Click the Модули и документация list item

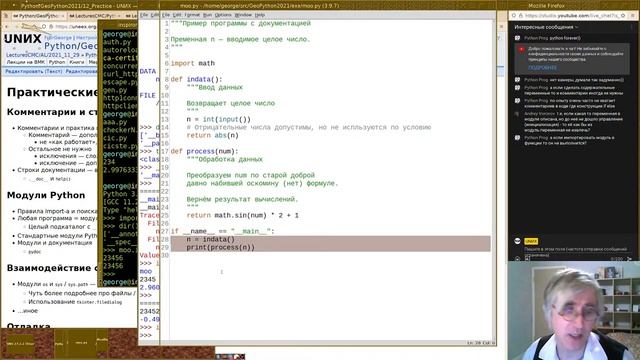point(55,242)
